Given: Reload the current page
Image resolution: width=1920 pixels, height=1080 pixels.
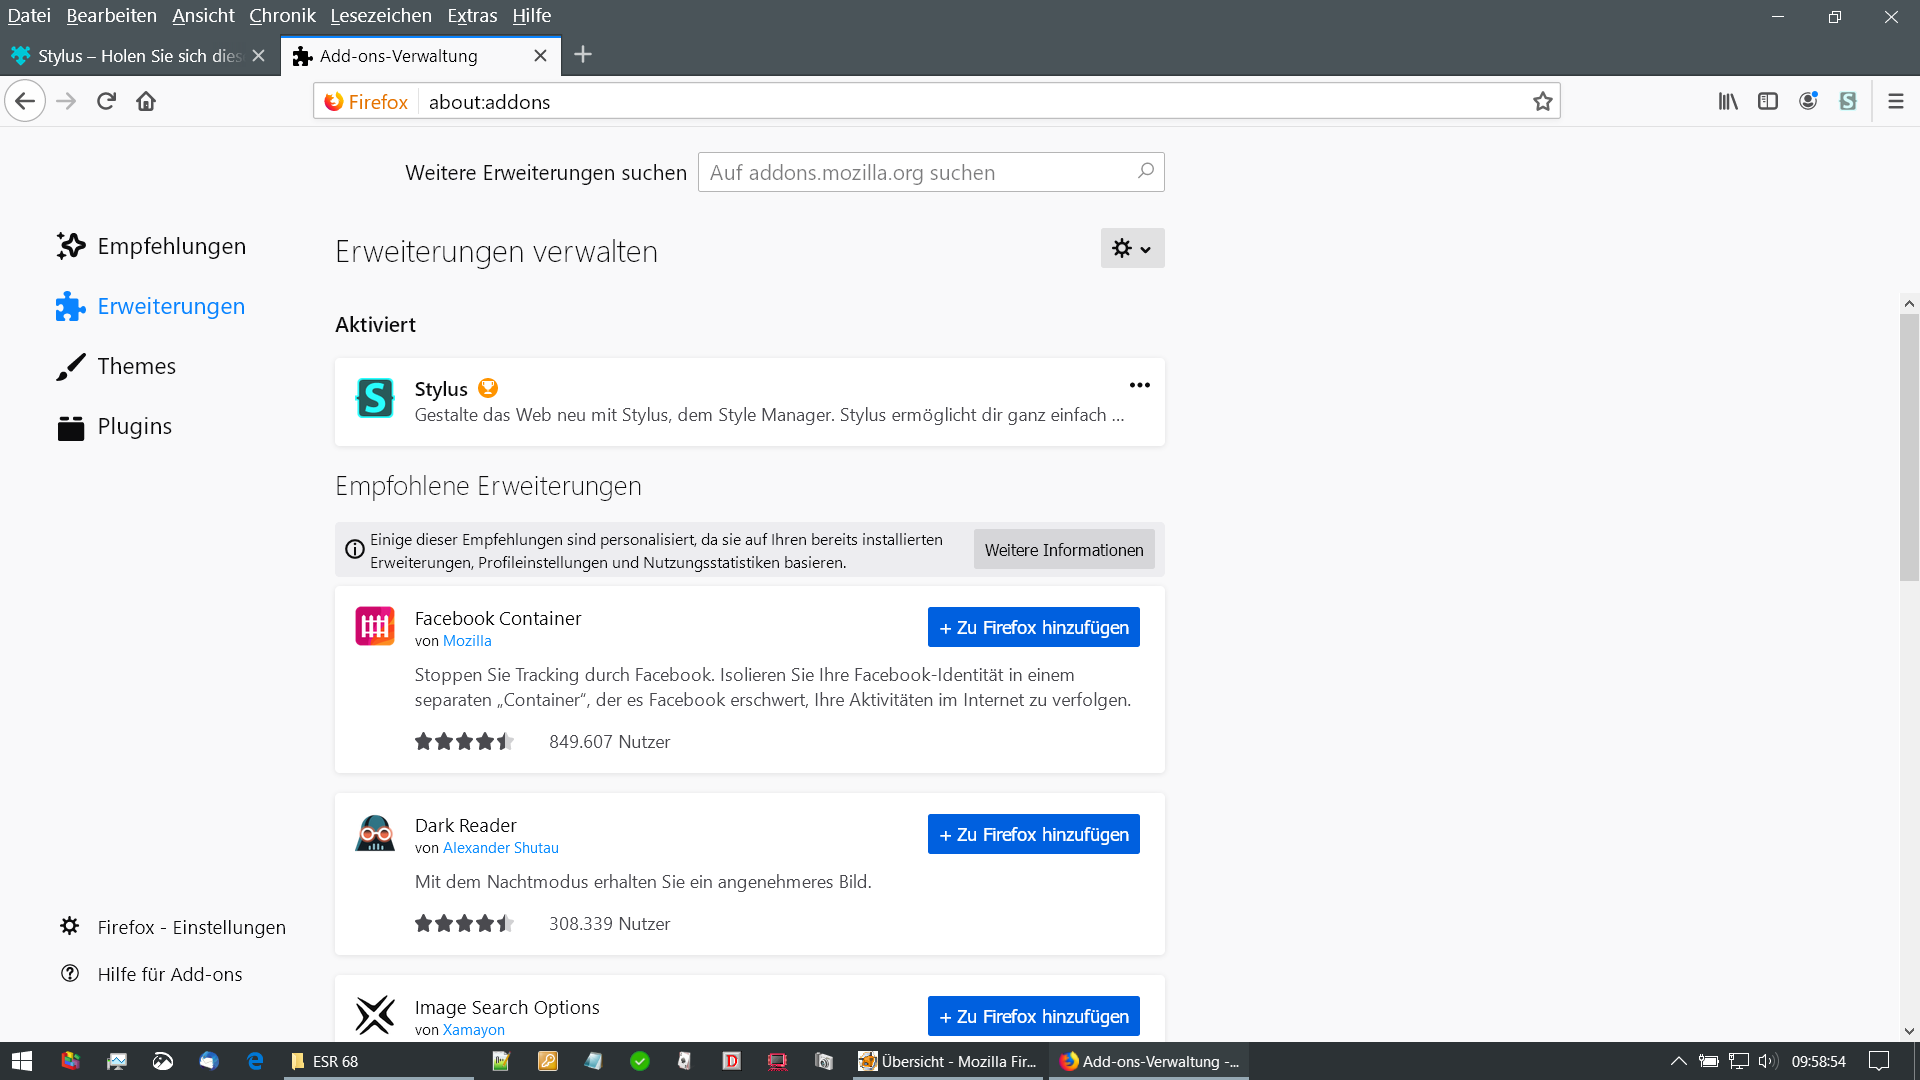Looking at the screenshot, I should (106, 101).
